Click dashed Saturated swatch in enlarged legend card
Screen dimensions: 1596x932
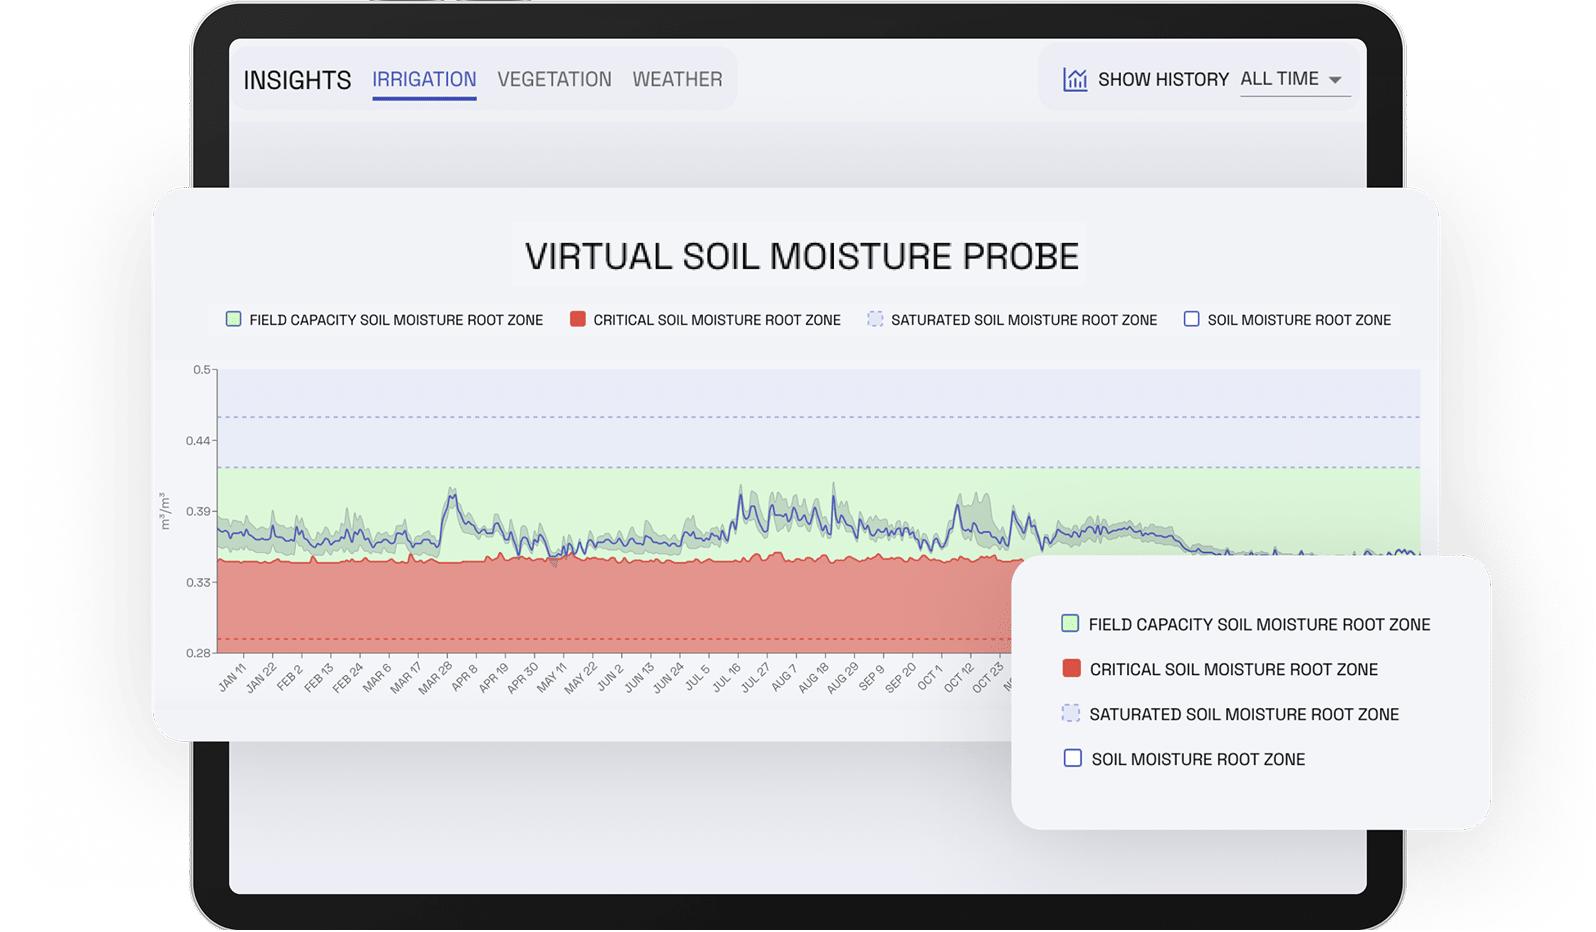[1071, 714]
